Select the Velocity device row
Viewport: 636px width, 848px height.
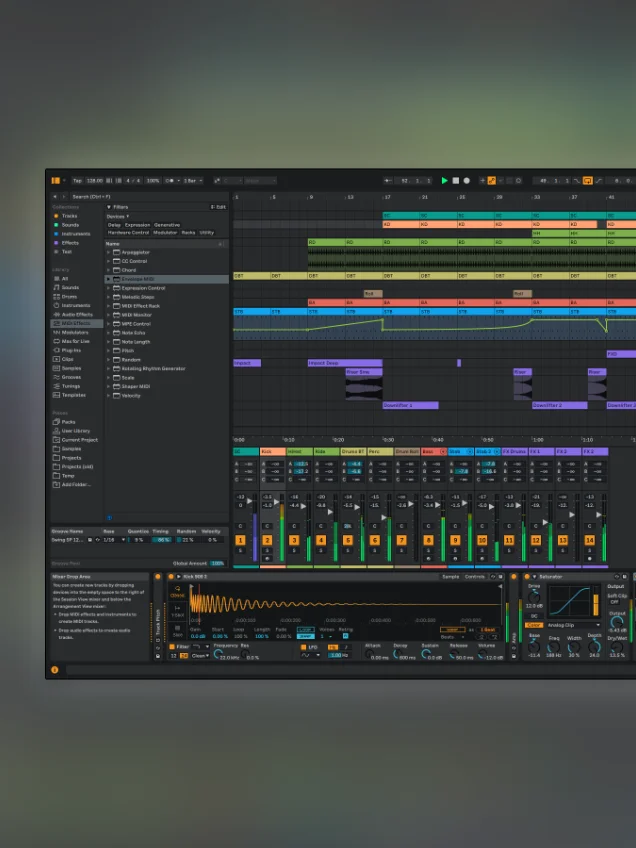coord(167,395)
